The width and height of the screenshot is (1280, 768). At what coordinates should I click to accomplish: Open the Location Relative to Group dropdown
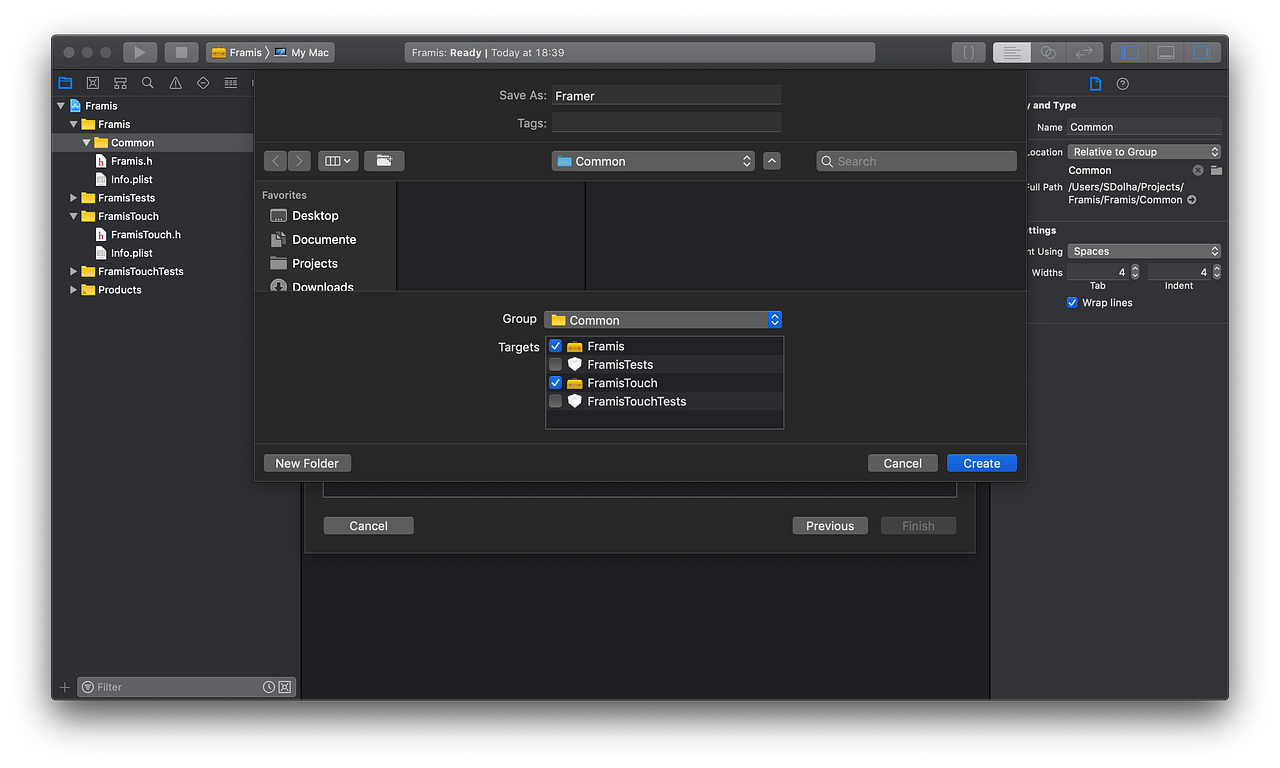click(x=1144, y=151)
